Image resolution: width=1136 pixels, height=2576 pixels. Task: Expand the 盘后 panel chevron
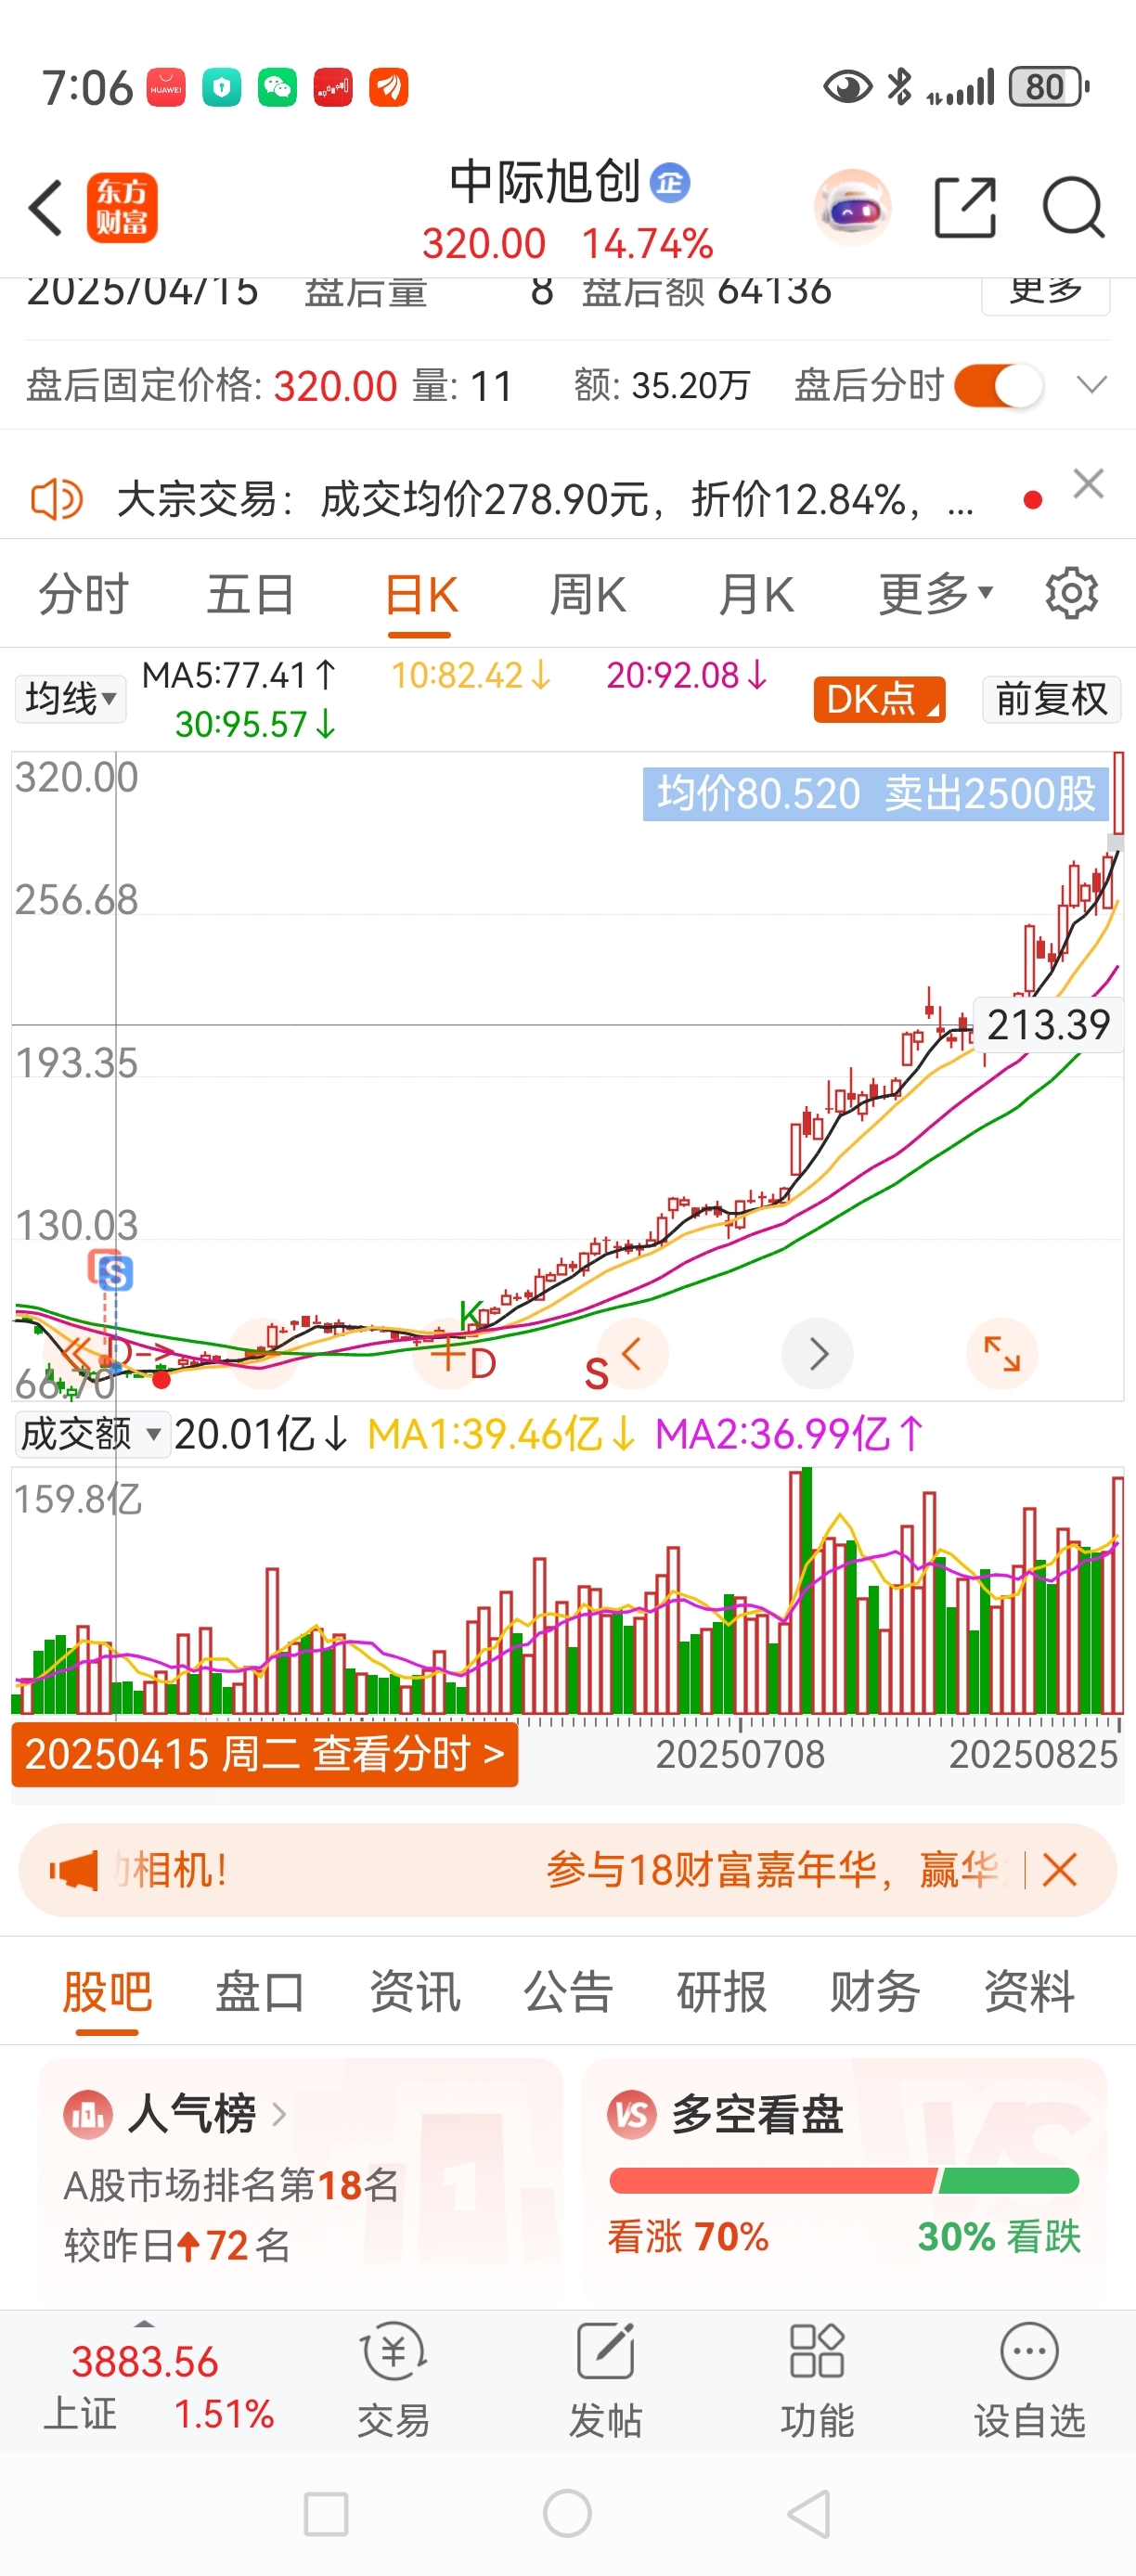1091,385
